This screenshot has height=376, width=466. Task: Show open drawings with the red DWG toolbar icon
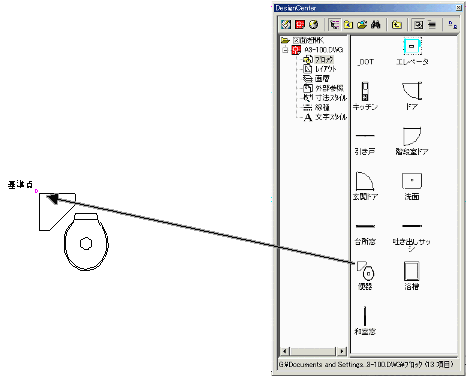pyautogui.click(x=300, y=24)
